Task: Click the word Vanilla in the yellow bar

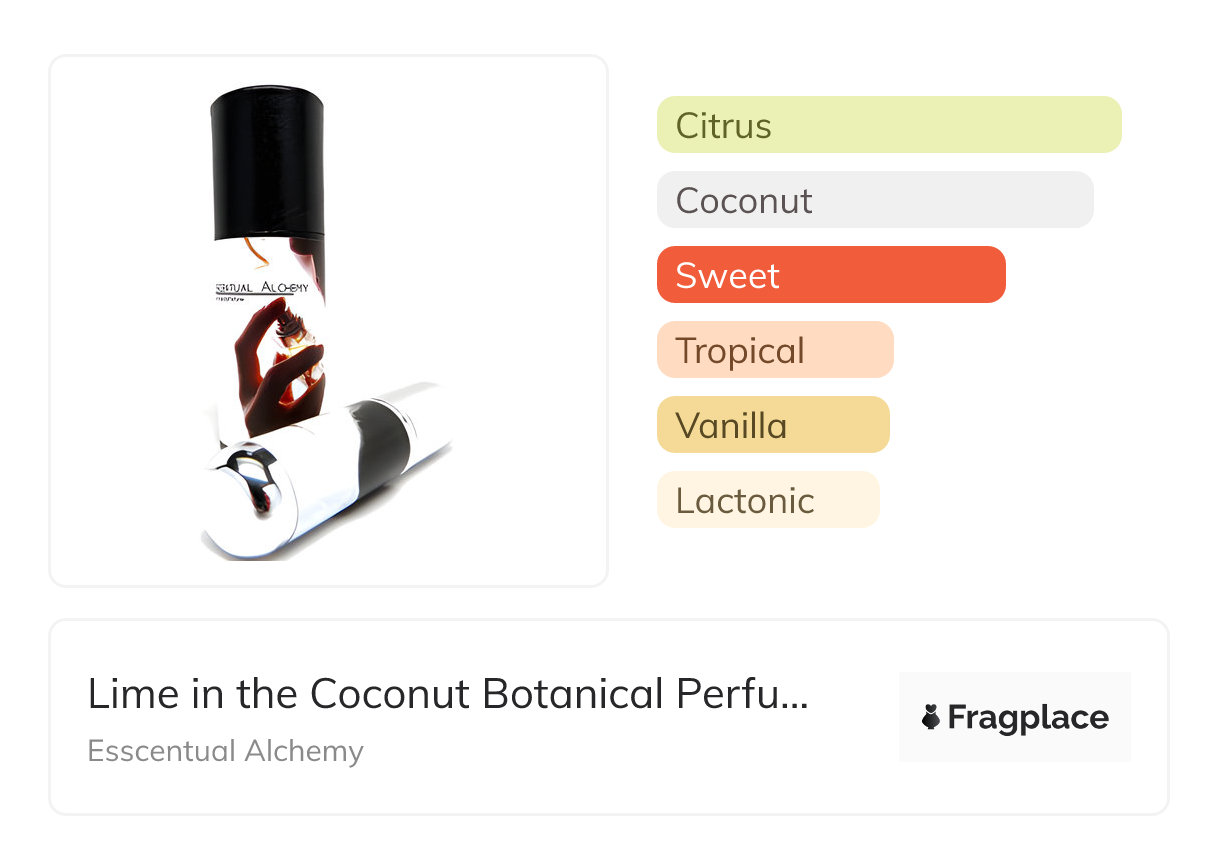Action: [731, 426]
